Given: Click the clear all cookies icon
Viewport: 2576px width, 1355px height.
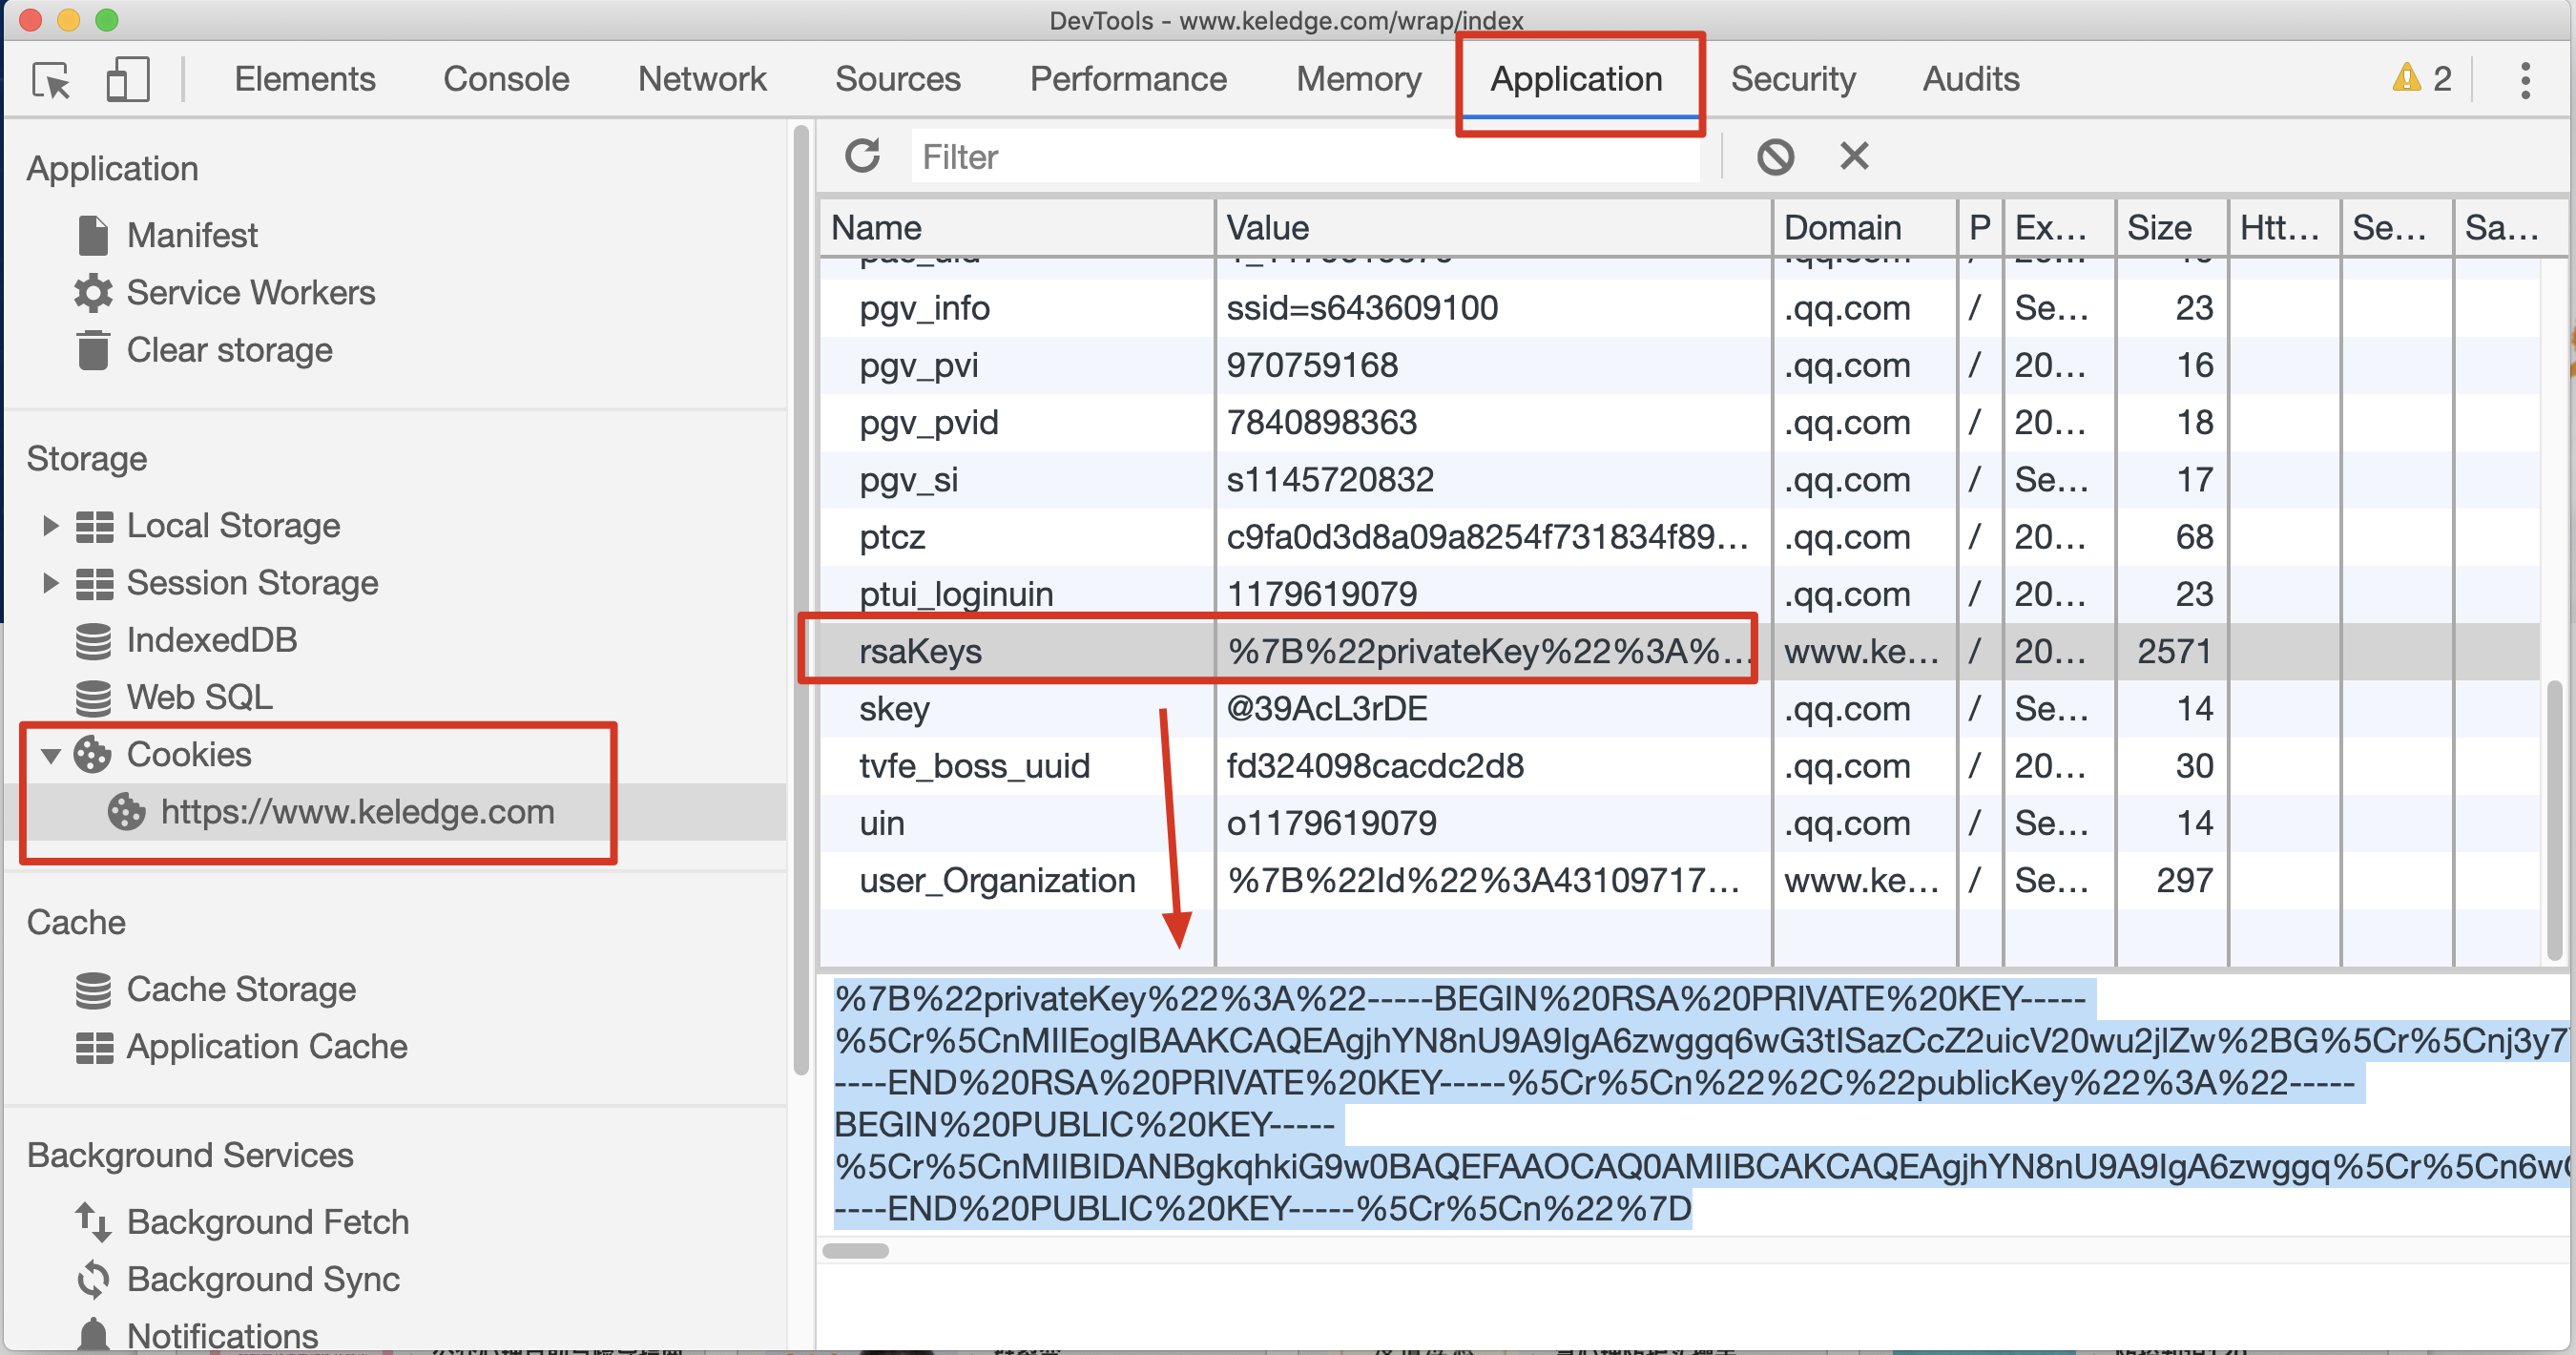Looking at the screenshot, I should (x=1775, y=156).
